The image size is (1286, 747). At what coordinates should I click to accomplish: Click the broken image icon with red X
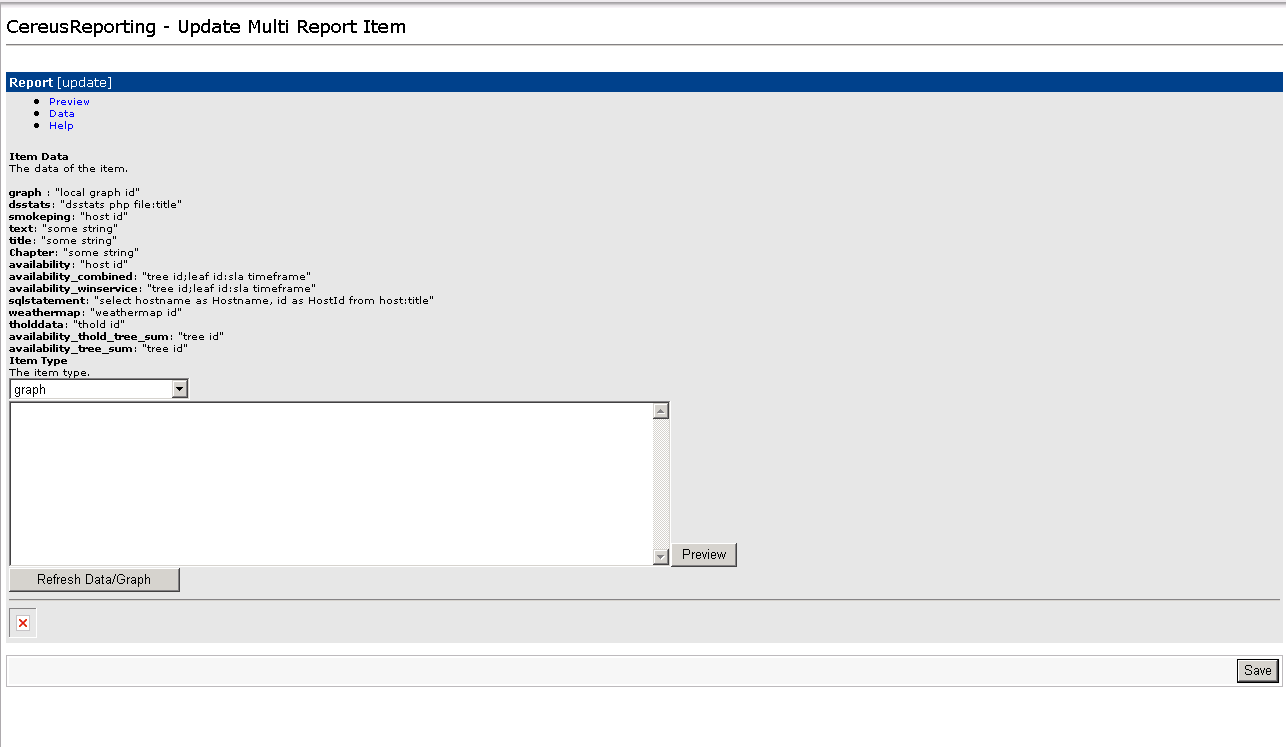click(x=23, y=623)
